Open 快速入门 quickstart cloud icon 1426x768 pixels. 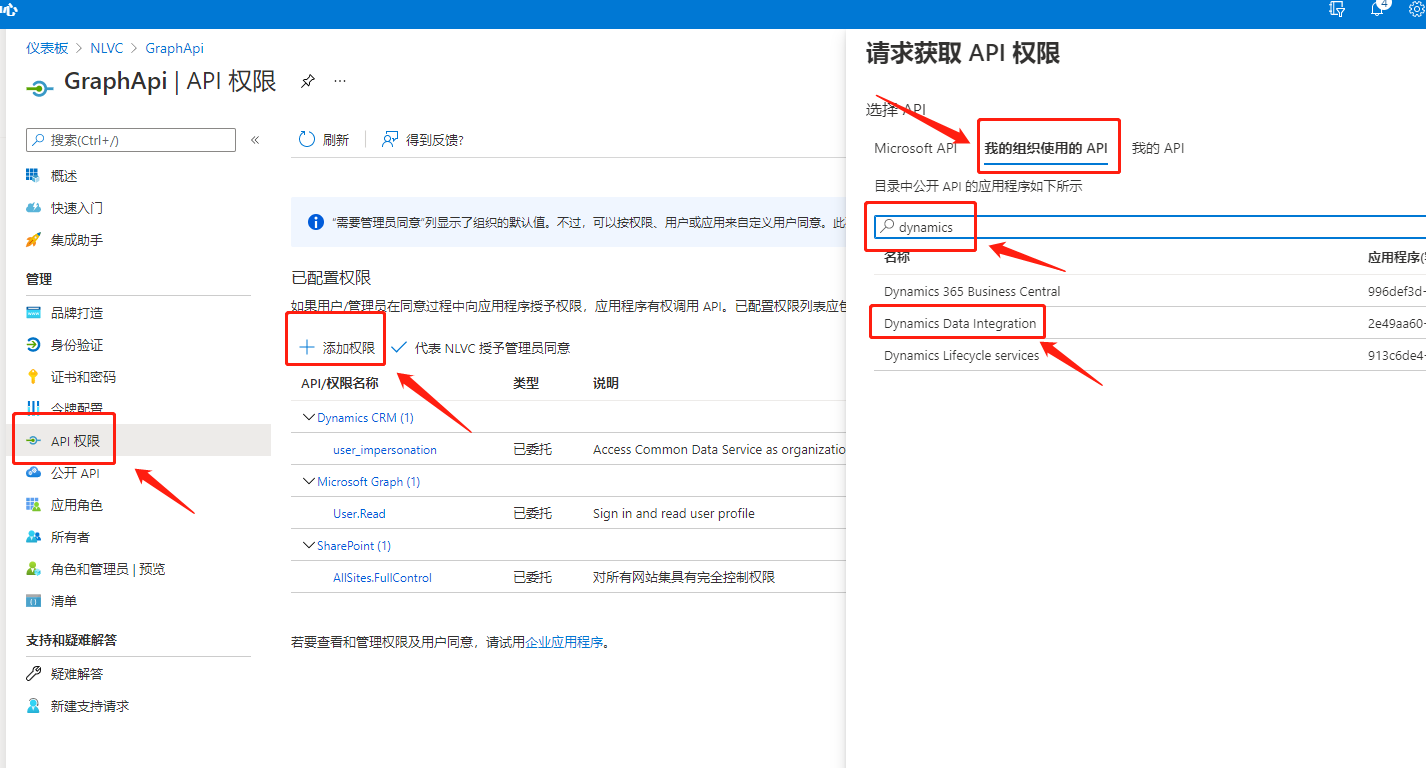click(33, 208)
